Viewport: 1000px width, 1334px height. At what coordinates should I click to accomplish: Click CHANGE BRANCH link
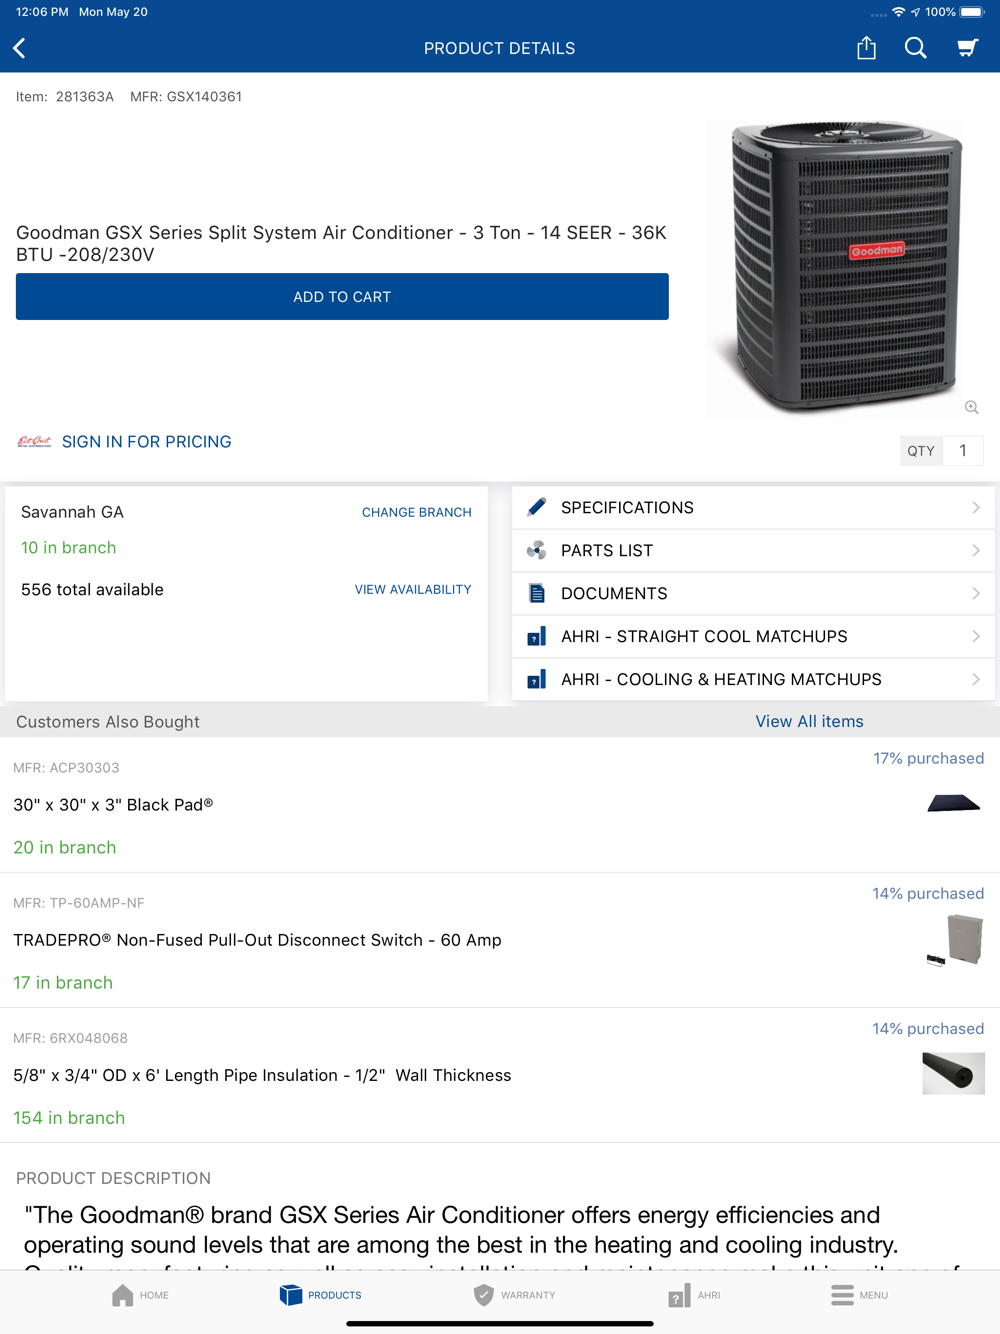[416, 512]
